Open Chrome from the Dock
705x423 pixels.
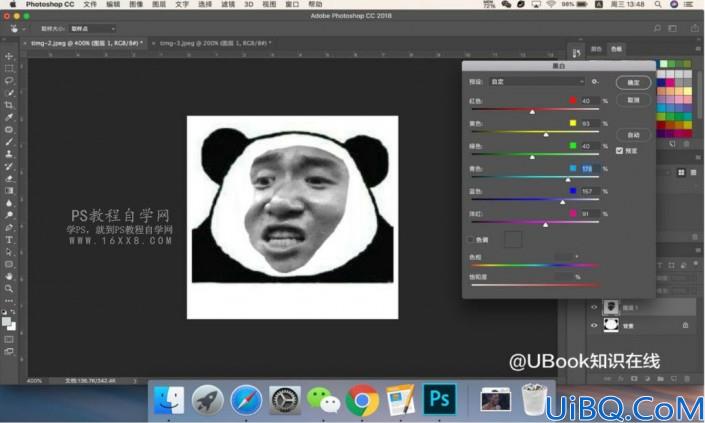(x=362, y=399)
